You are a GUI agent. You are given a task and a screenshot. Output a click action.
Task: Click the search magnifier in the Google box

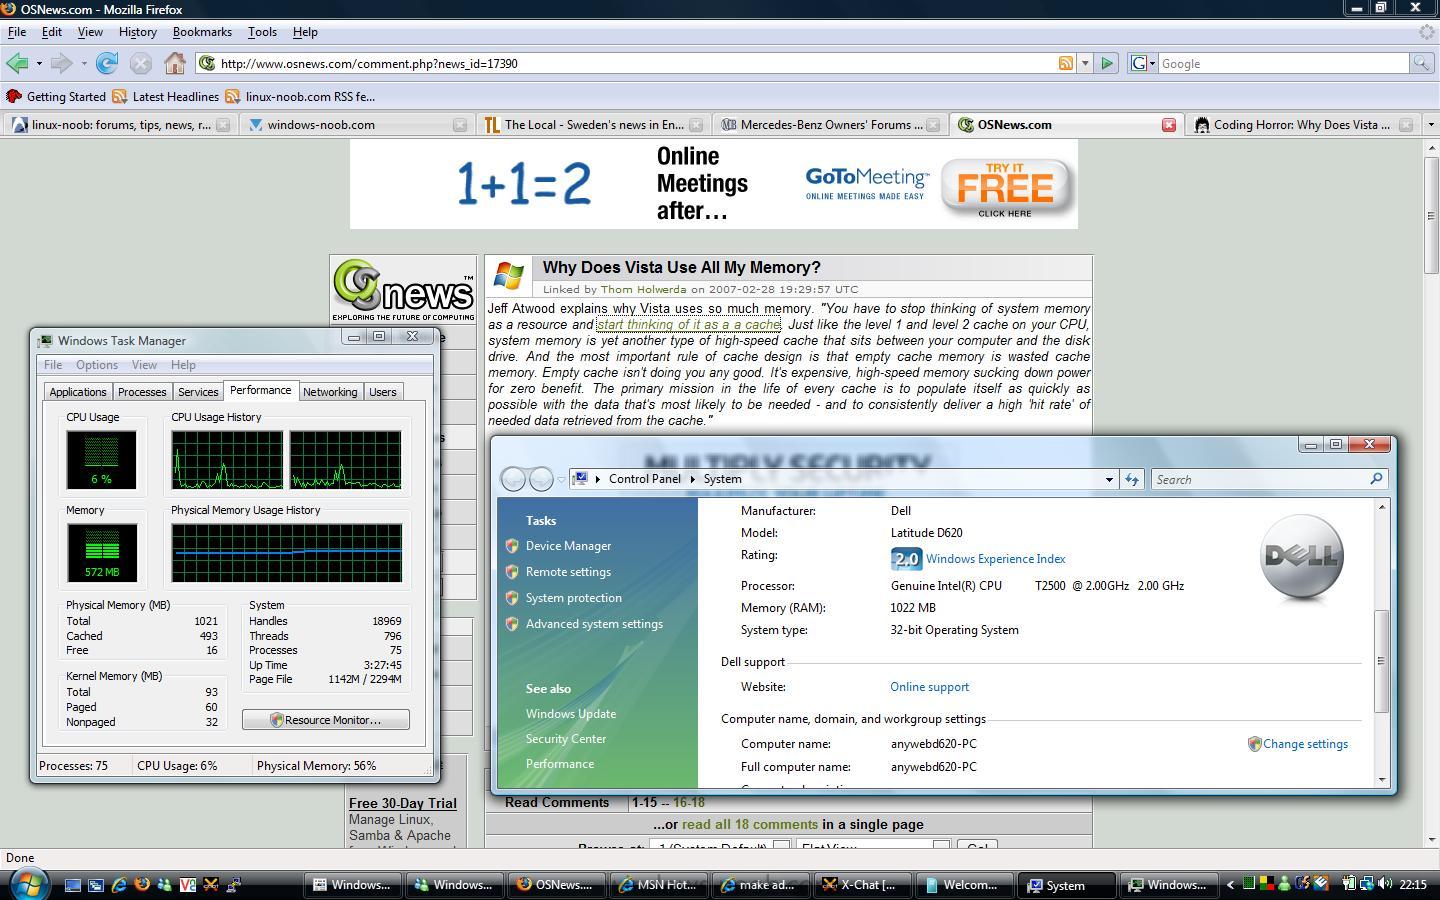tap(1420, 63)
